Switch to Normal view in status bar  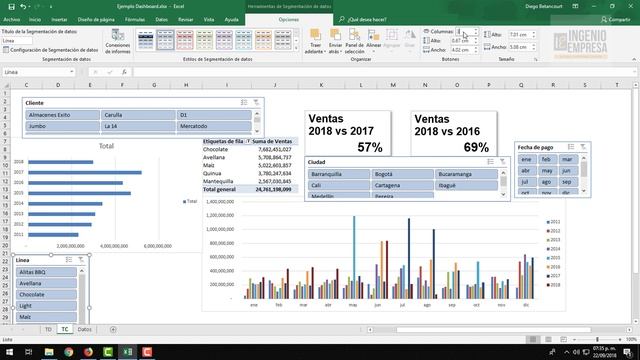click(533, 339)
